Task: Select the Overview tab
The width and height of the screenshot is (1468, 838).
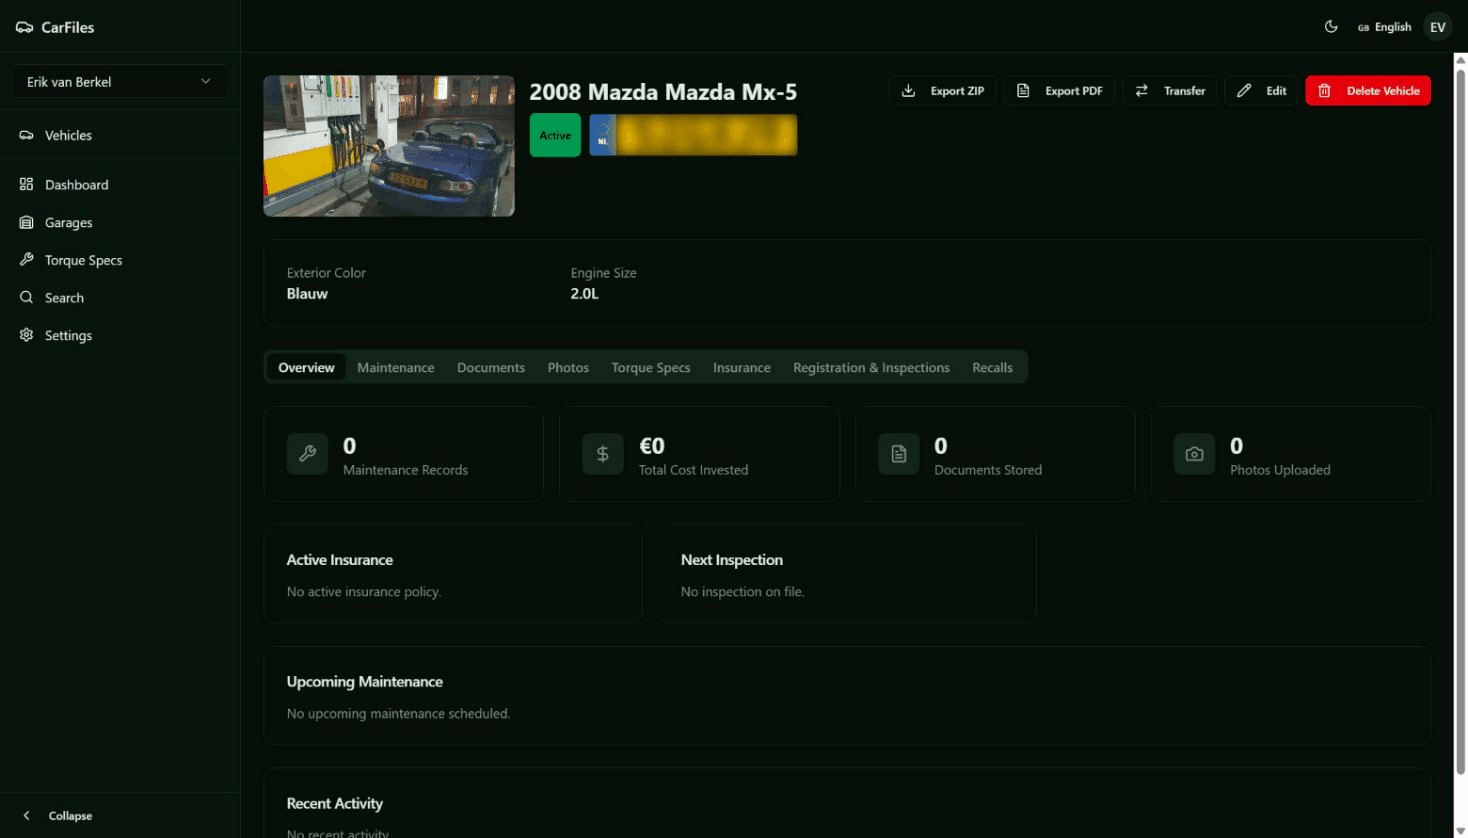Action: (x=306, y=368)
